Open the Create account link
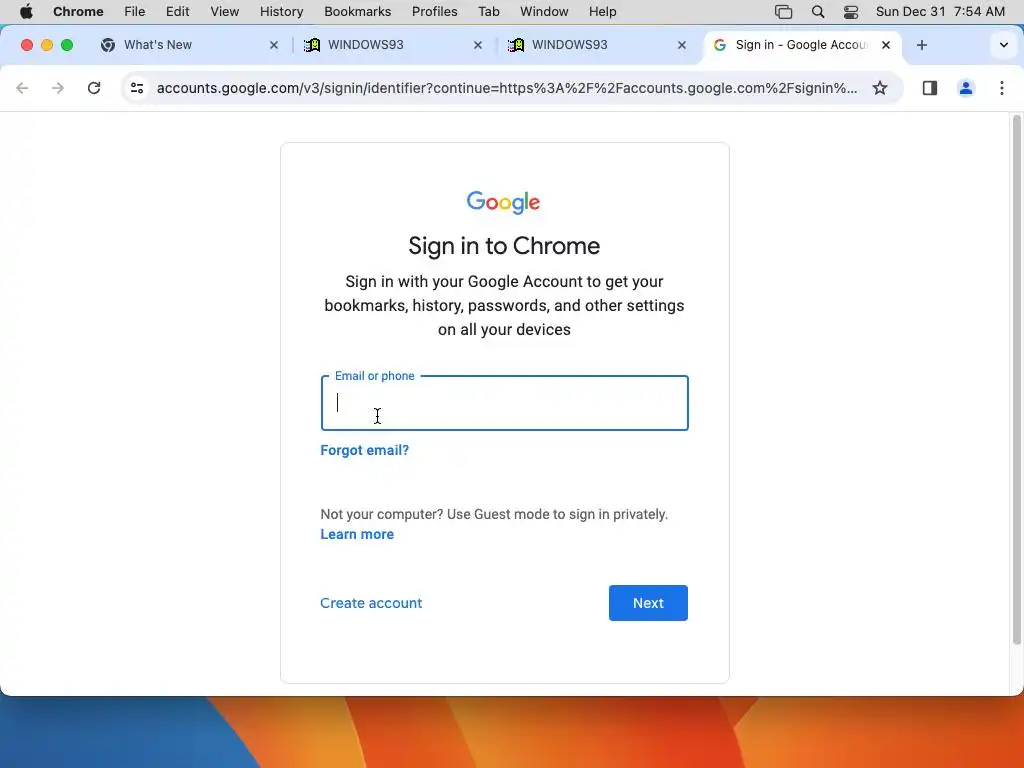The height and width of the screenshot is (768, 1024). pos(371,603)
